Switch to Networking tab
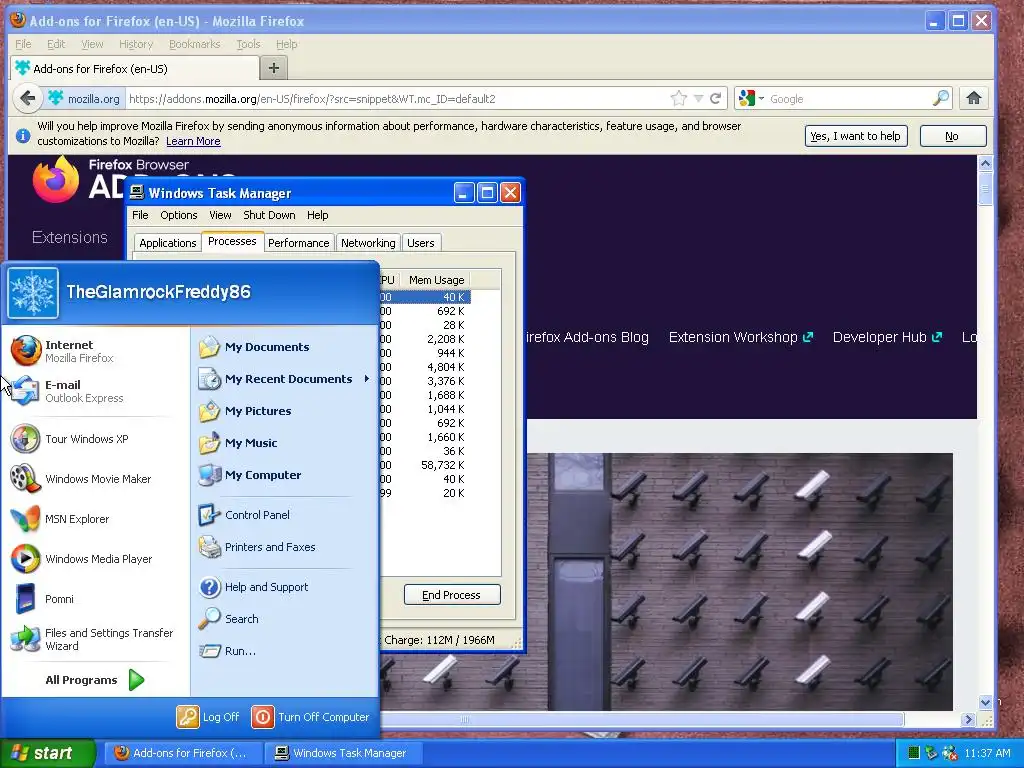This screenshot has width=1024, height=768. [368, 243]
